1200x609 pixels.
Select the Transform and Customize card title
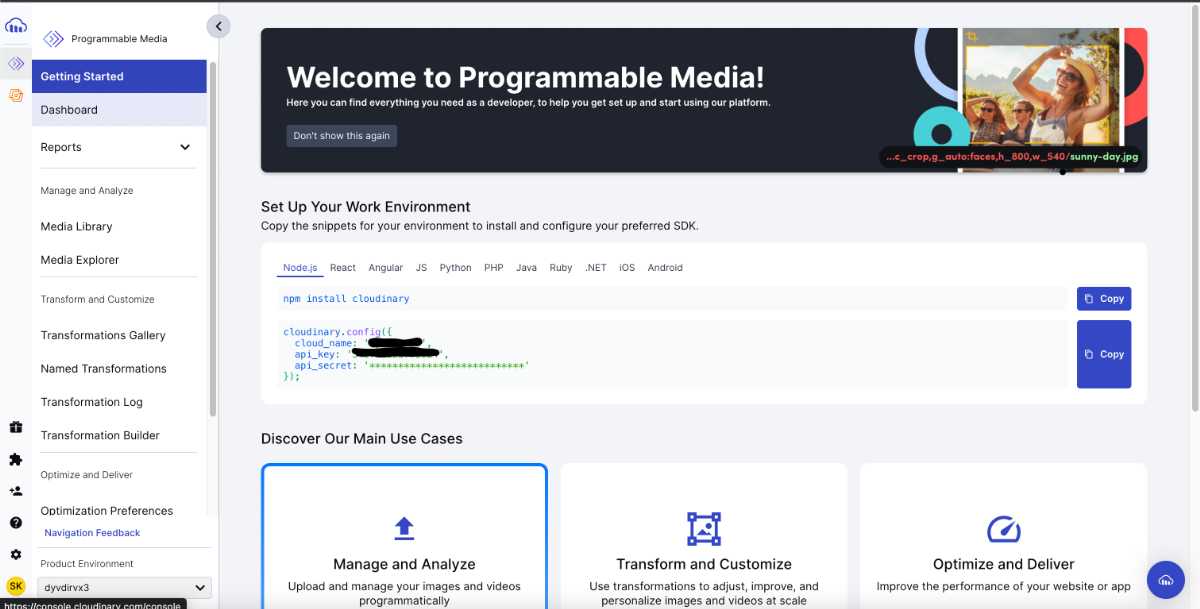point(704,564)
